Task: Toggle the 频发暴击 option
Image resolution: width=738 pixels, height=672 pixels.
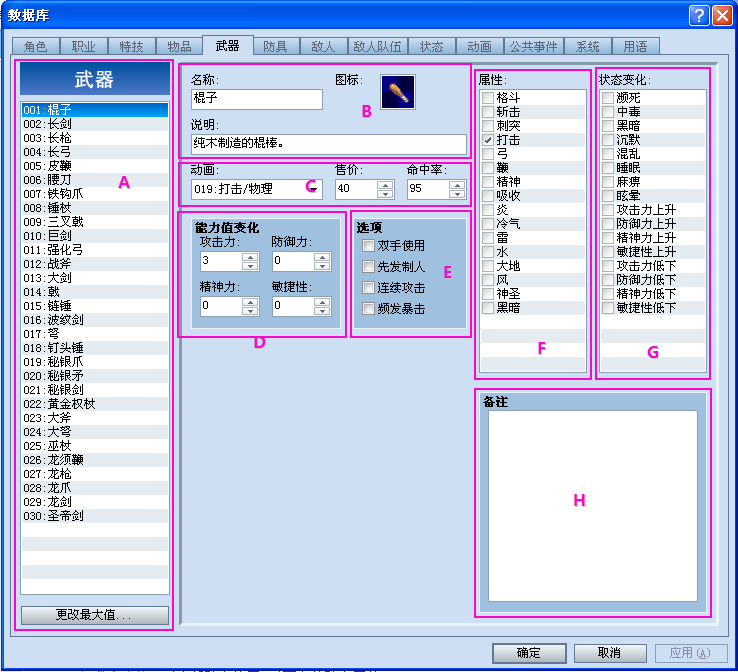Action: point(368,309)
